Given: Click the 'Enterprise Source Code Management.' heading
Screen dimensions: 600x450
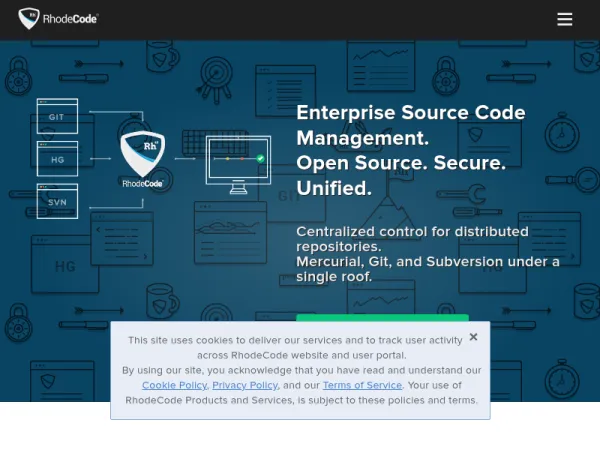Looking at the screenshot, I should (411, 125).
